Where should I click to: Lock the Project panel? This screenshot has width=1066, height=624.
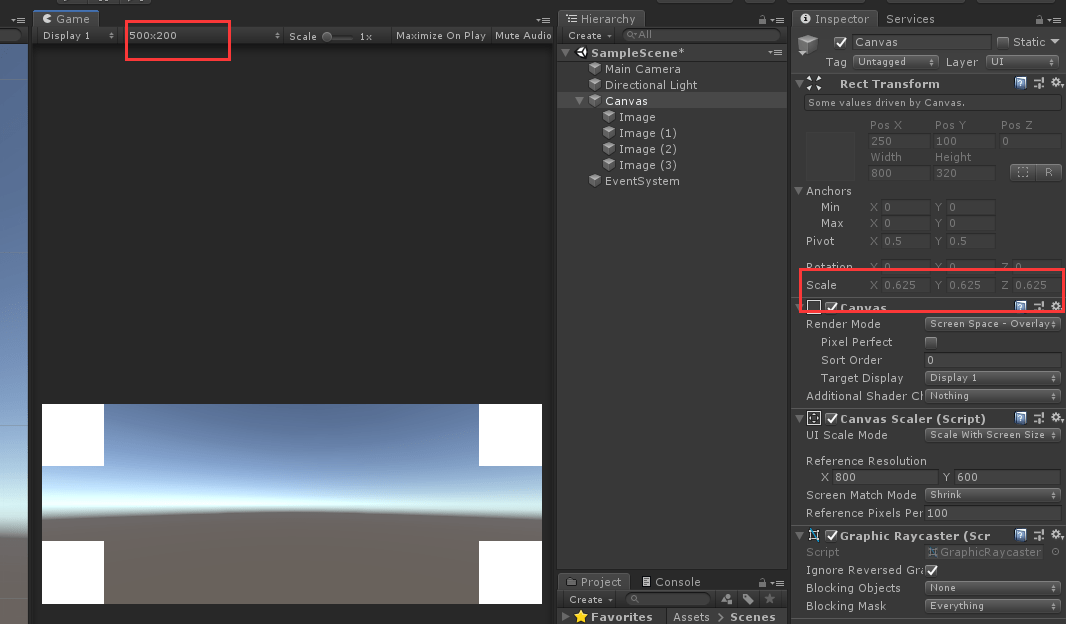tap(762, 583)
